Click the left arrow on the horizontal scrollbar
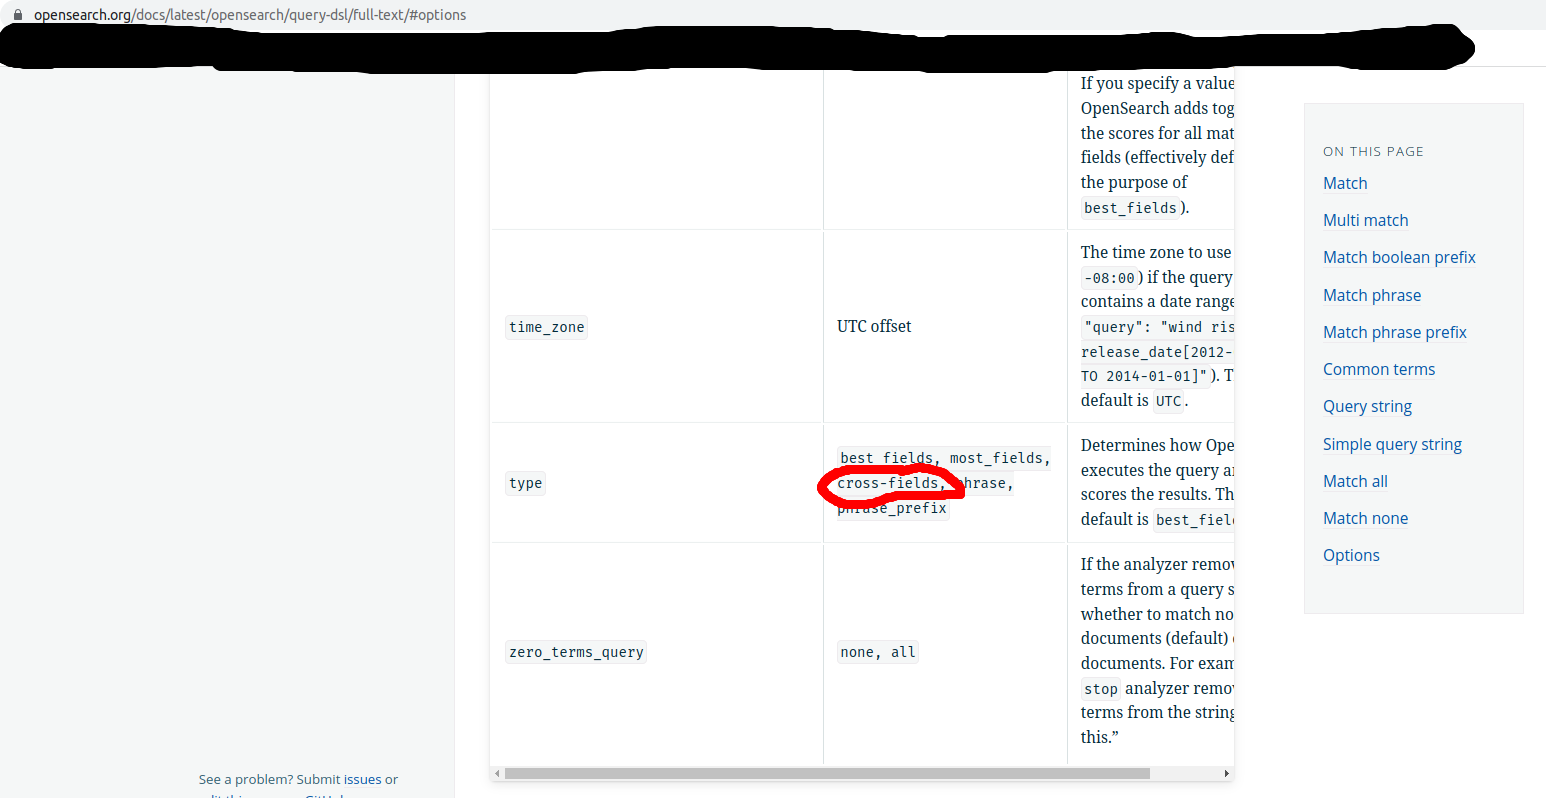This screenshot has width=1546, height=798. [x=496, y=773]
